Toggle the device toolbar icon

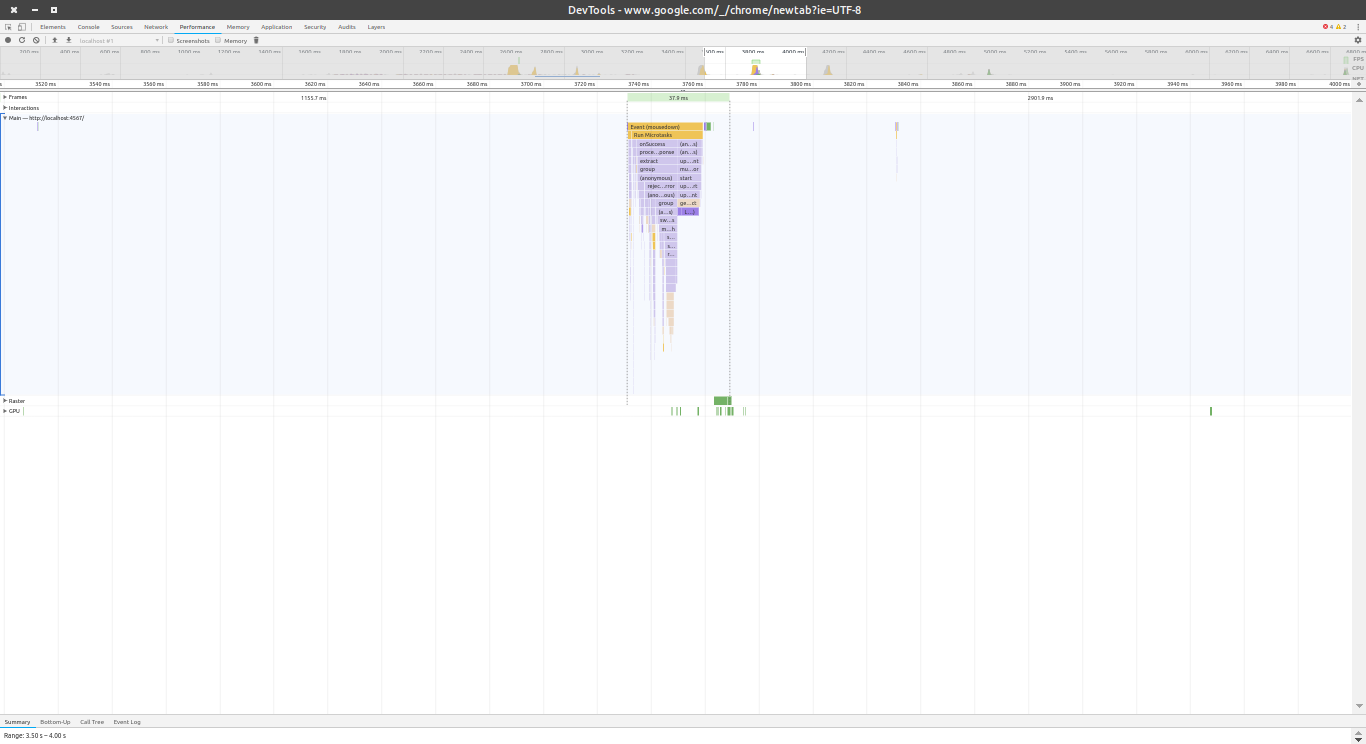pyautogui.click(x=22, y=27)
